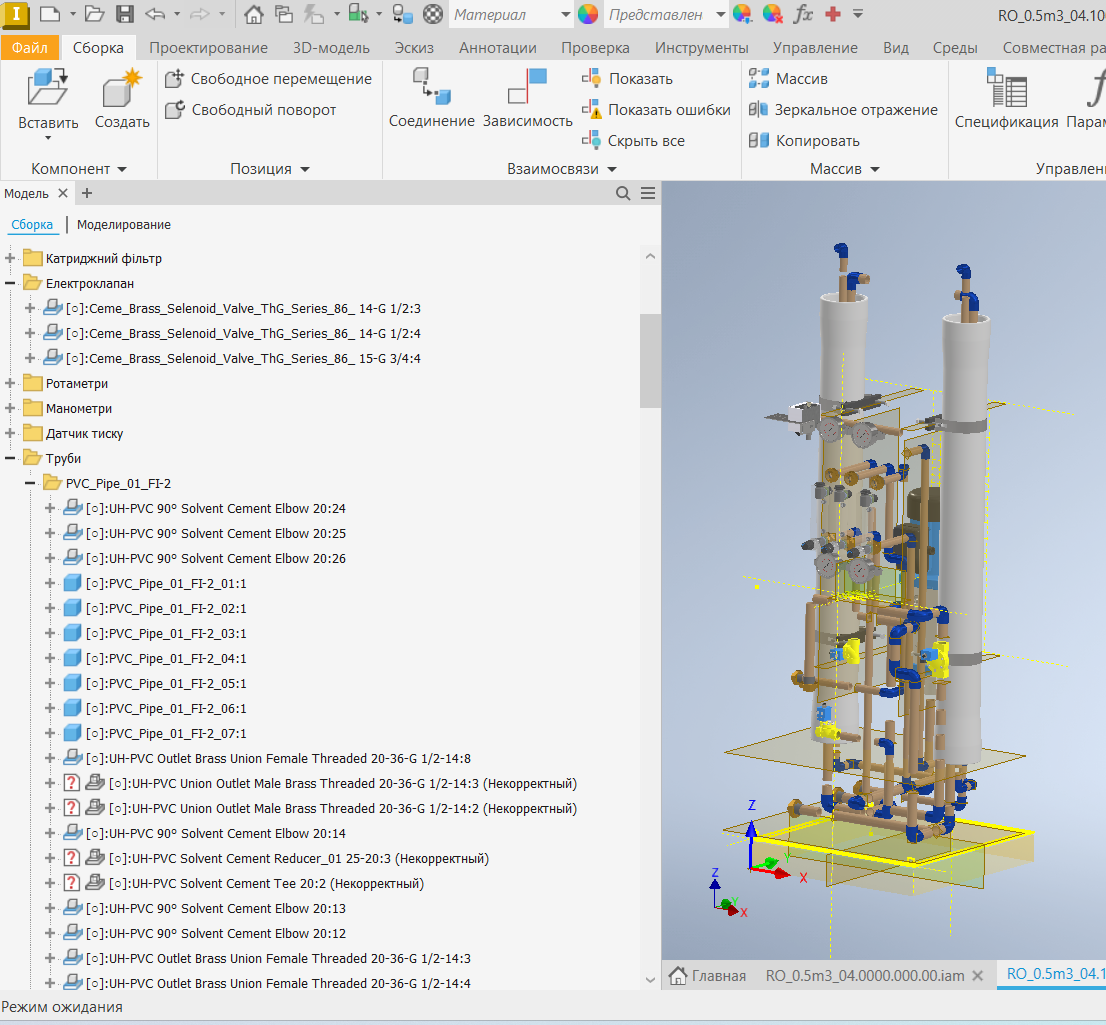Click the search icon in the model browser
The width and height of the screenshot is (1106, 1025).
point(623,194)
